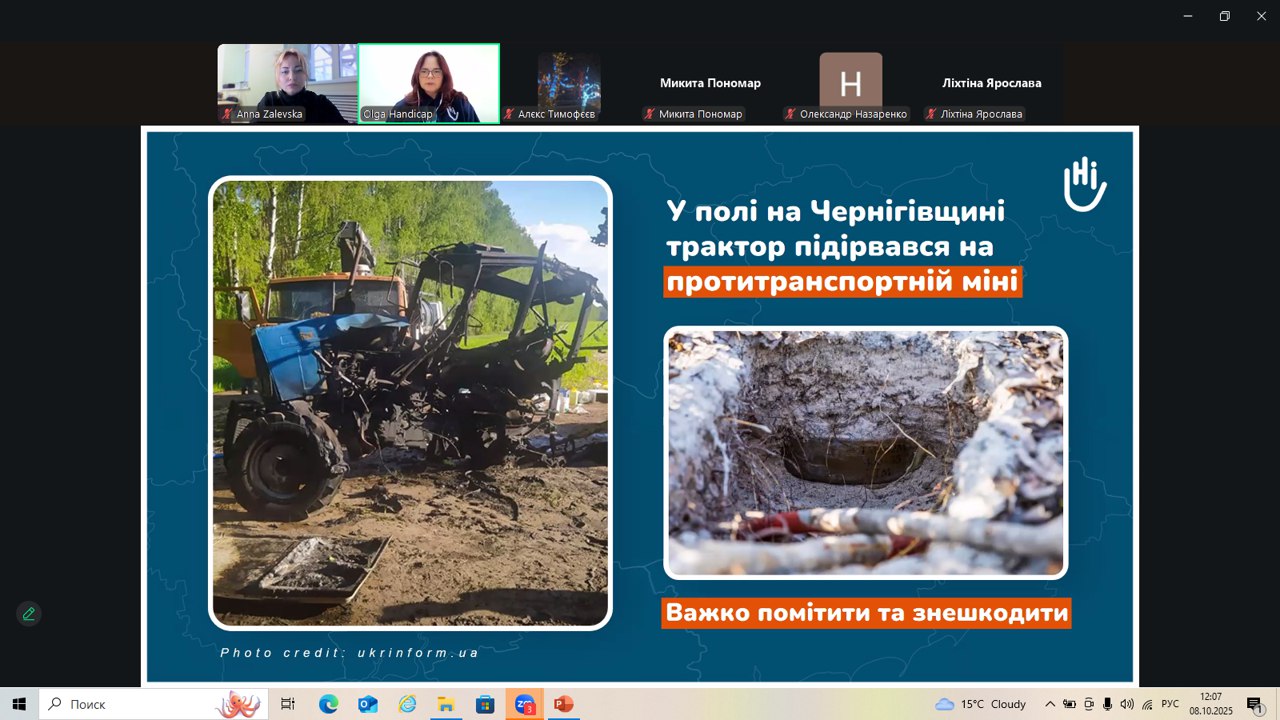This screenshot has height=720, width=1280.
Task: Click the 15°C Cloudy weather widget
Action: (x=980, y=704)
